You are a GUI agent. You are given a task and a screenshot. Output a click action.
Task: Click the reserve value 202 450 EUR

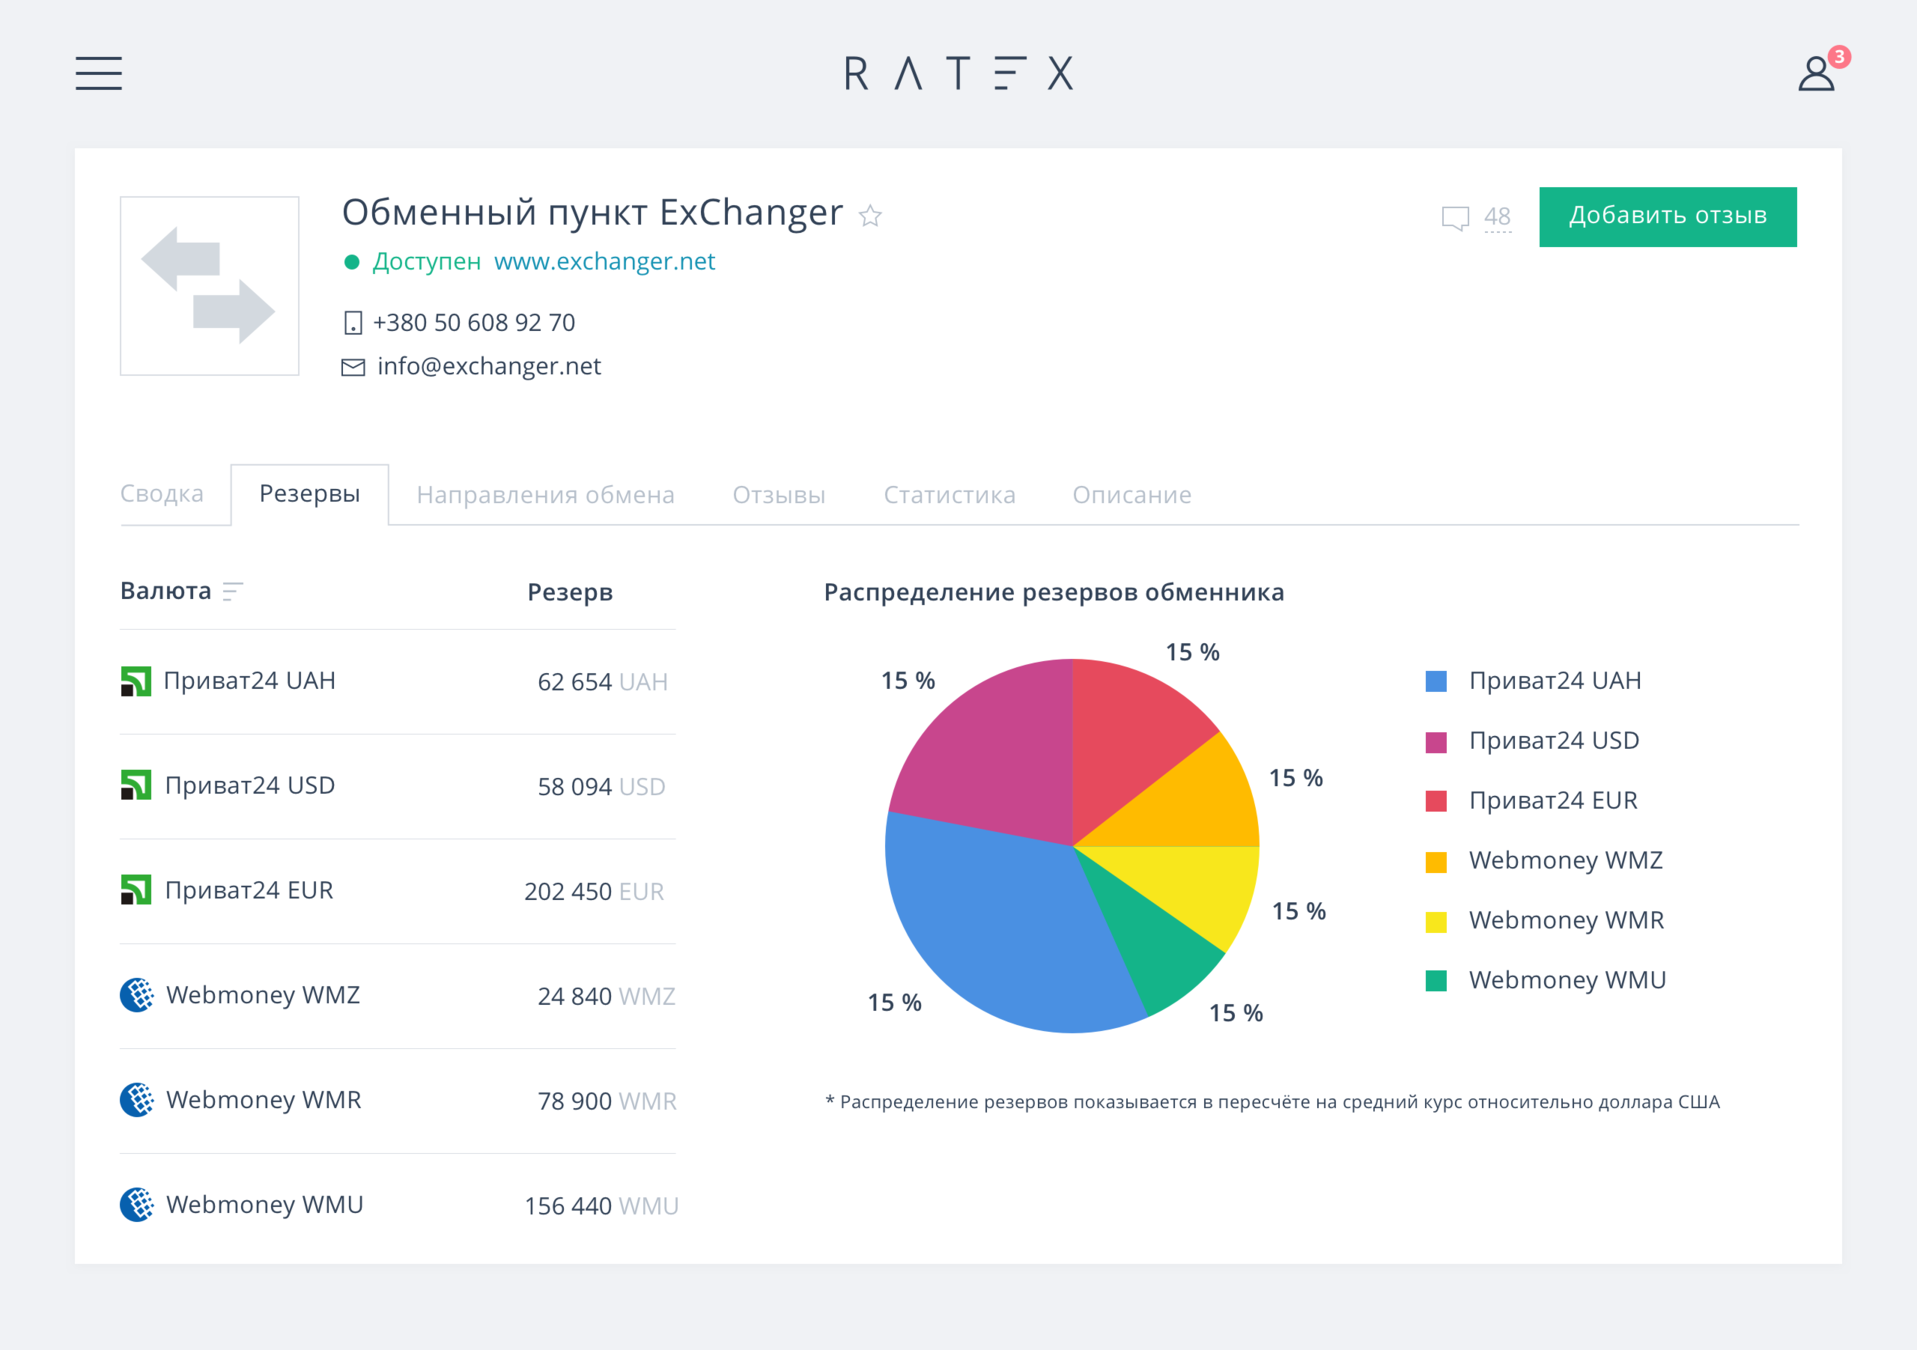594,892
